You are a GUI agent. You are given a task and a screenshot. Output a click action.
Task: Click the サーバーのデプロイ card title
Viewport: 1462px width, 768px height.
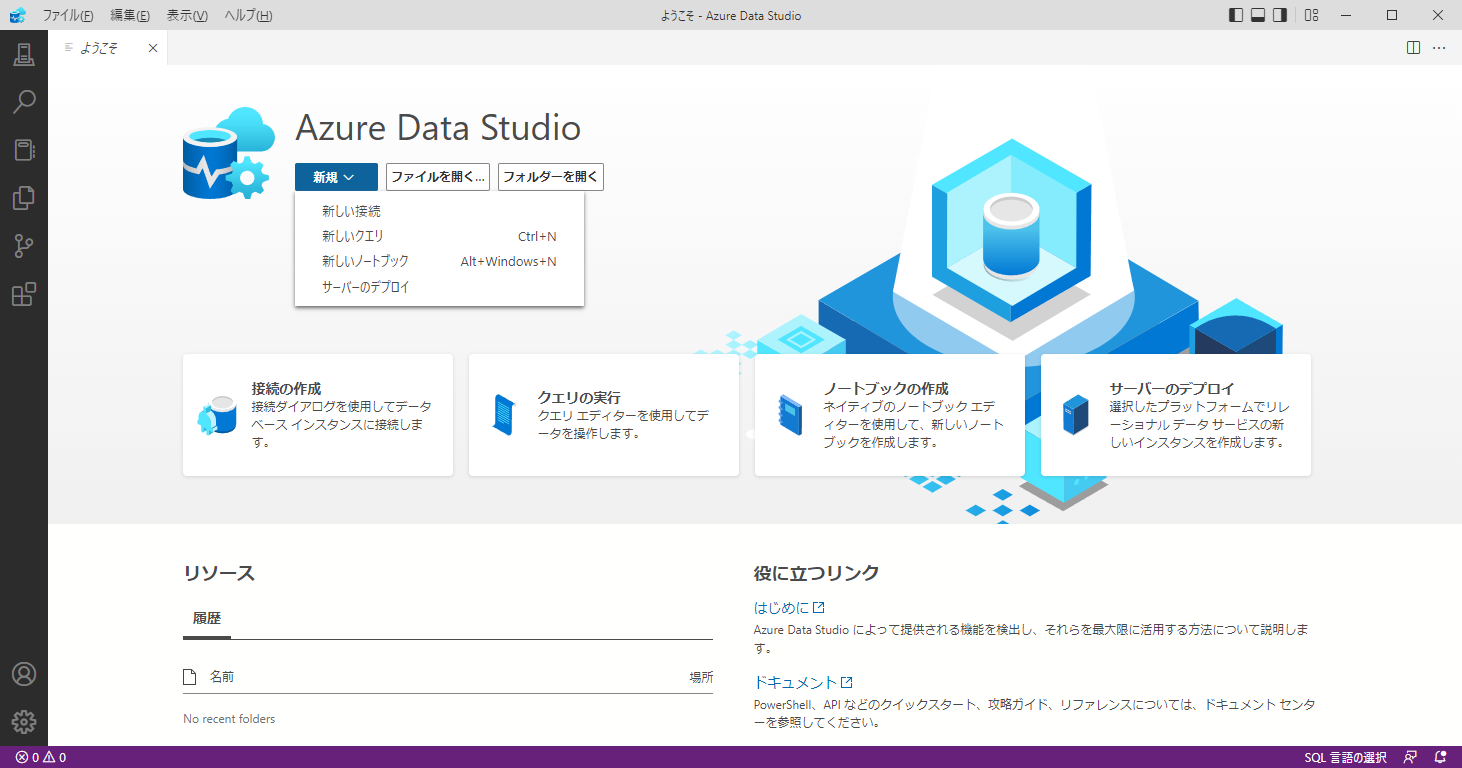pyautogui.click(x=1172, y=389)
